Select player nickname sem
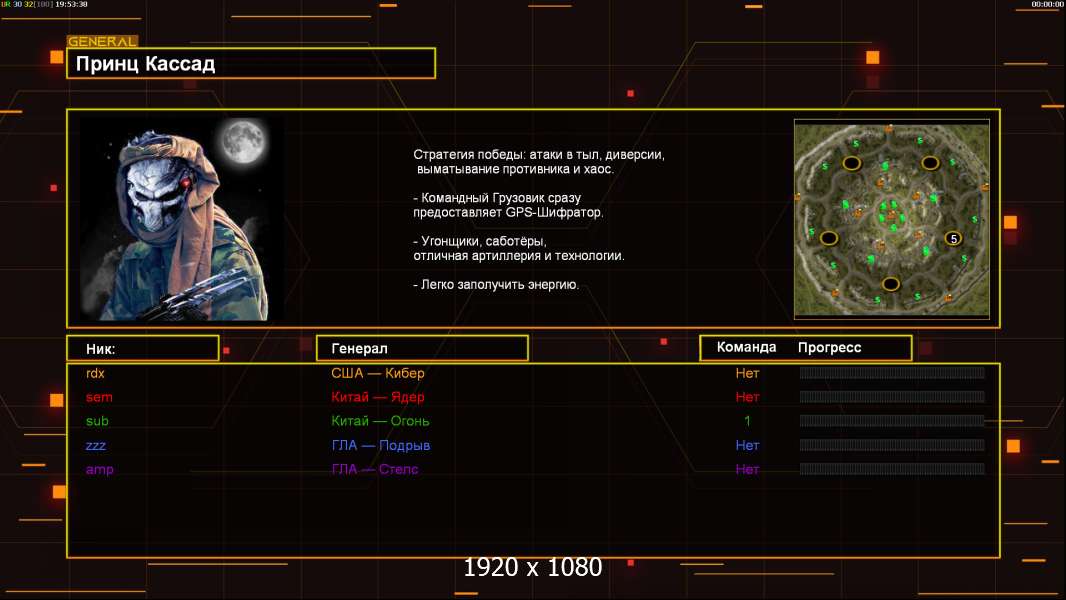 click(99, 397)
